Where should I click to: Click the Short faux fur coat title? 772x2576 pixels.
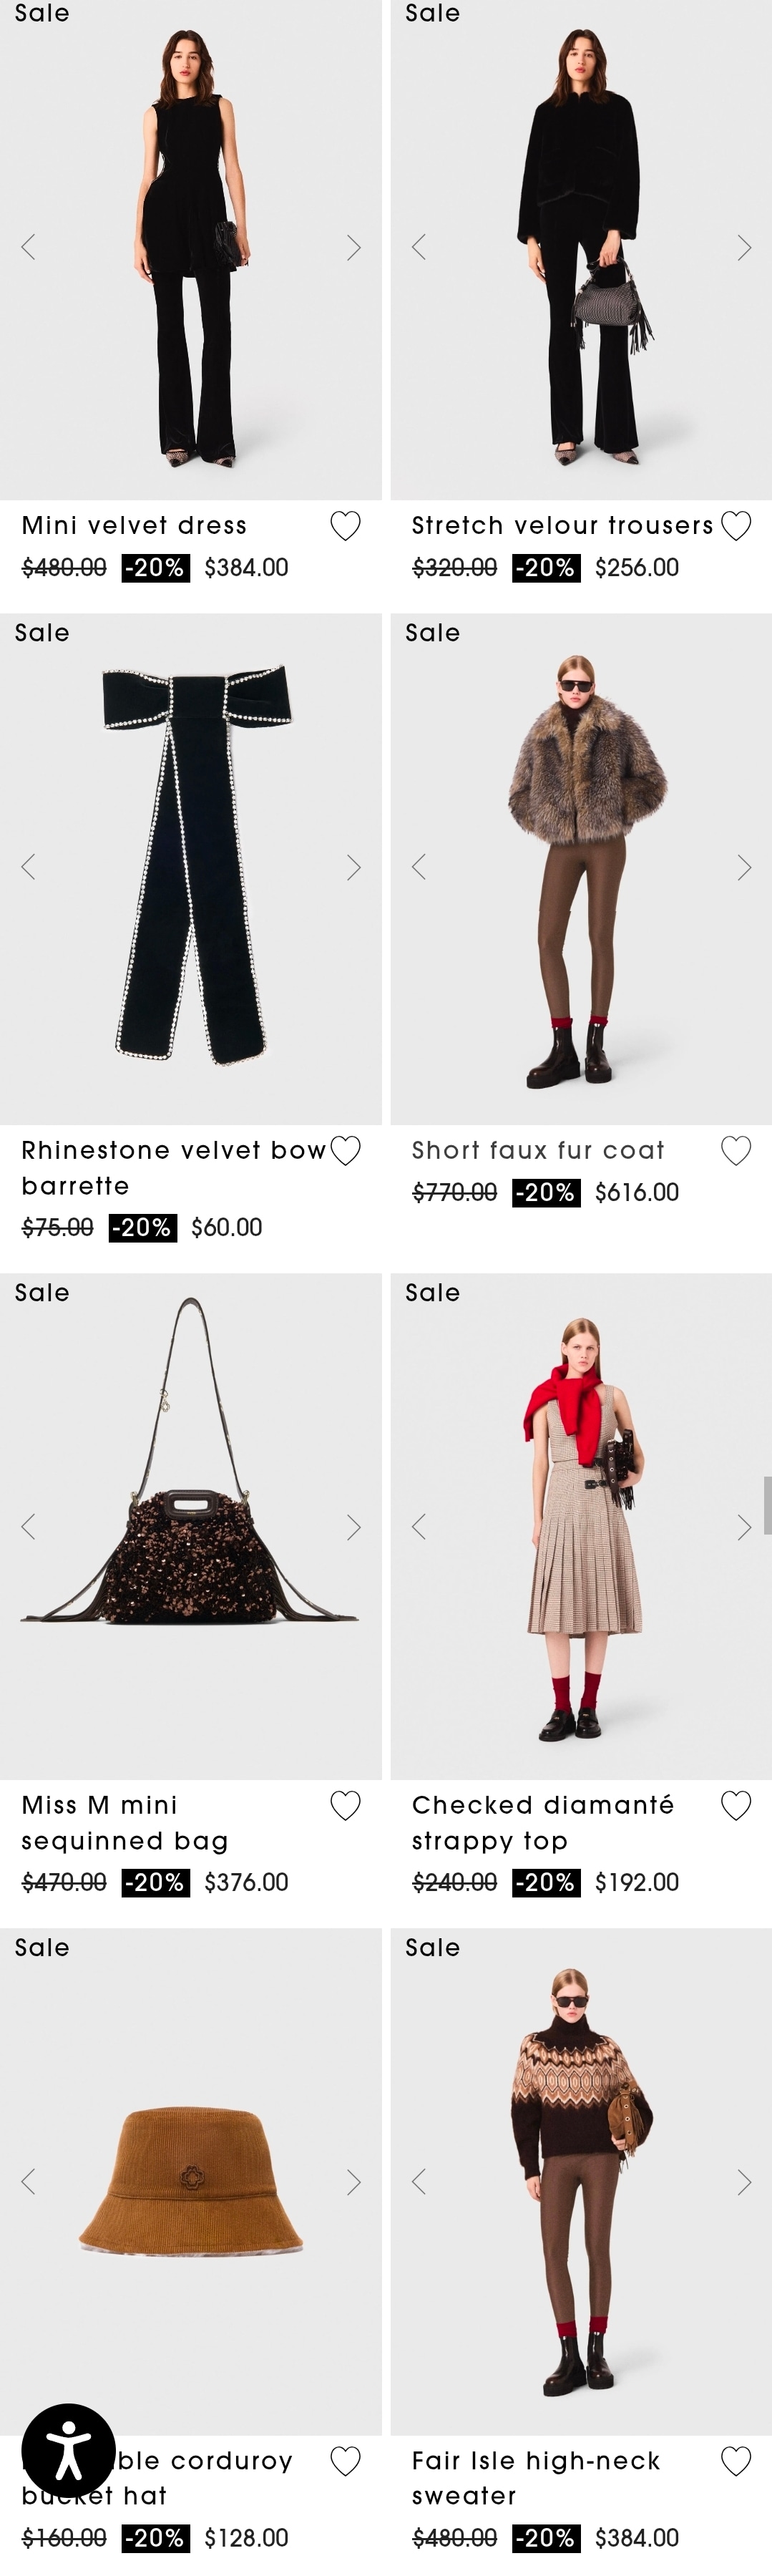(538, 1151)
